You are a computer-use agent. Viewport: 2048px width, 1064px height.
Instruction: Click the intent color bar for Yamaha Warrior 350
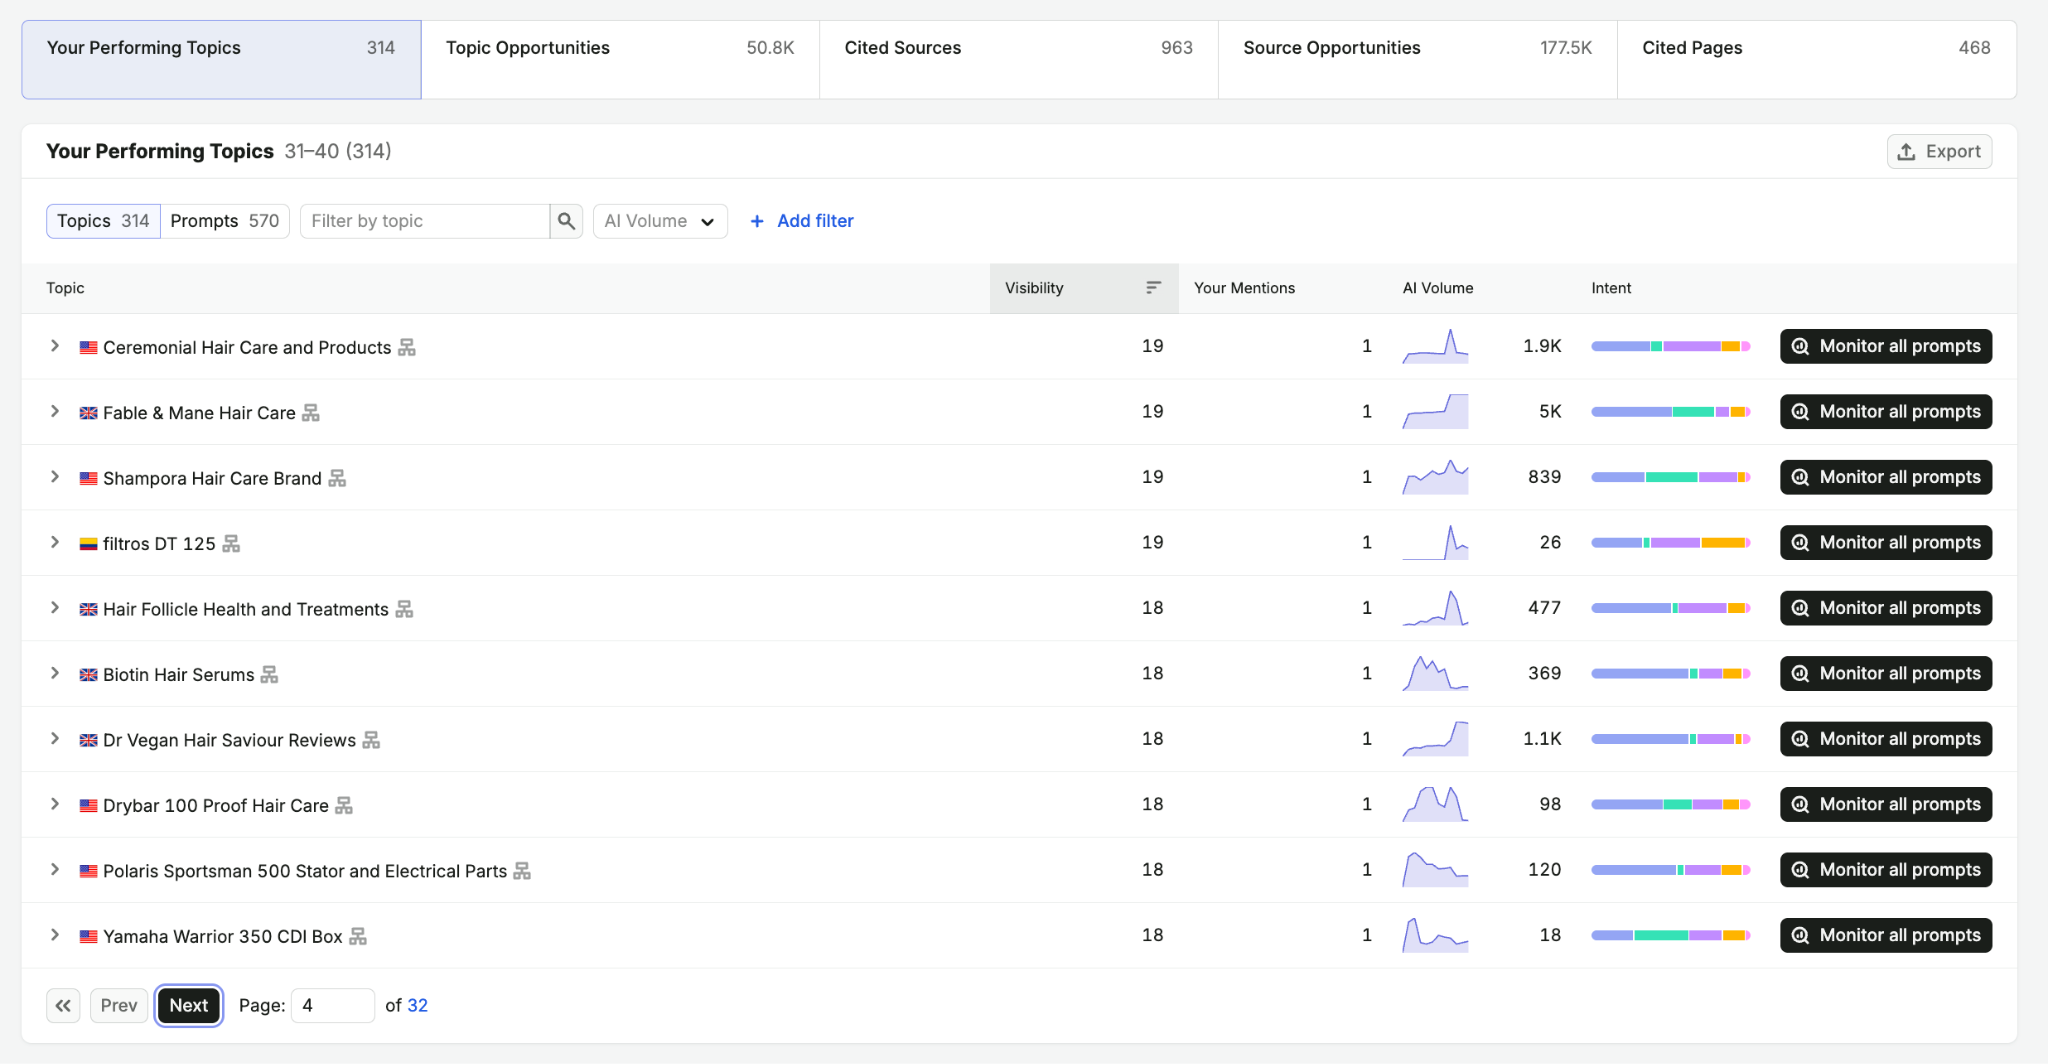pyautogui.click(x=1671, y=936)
